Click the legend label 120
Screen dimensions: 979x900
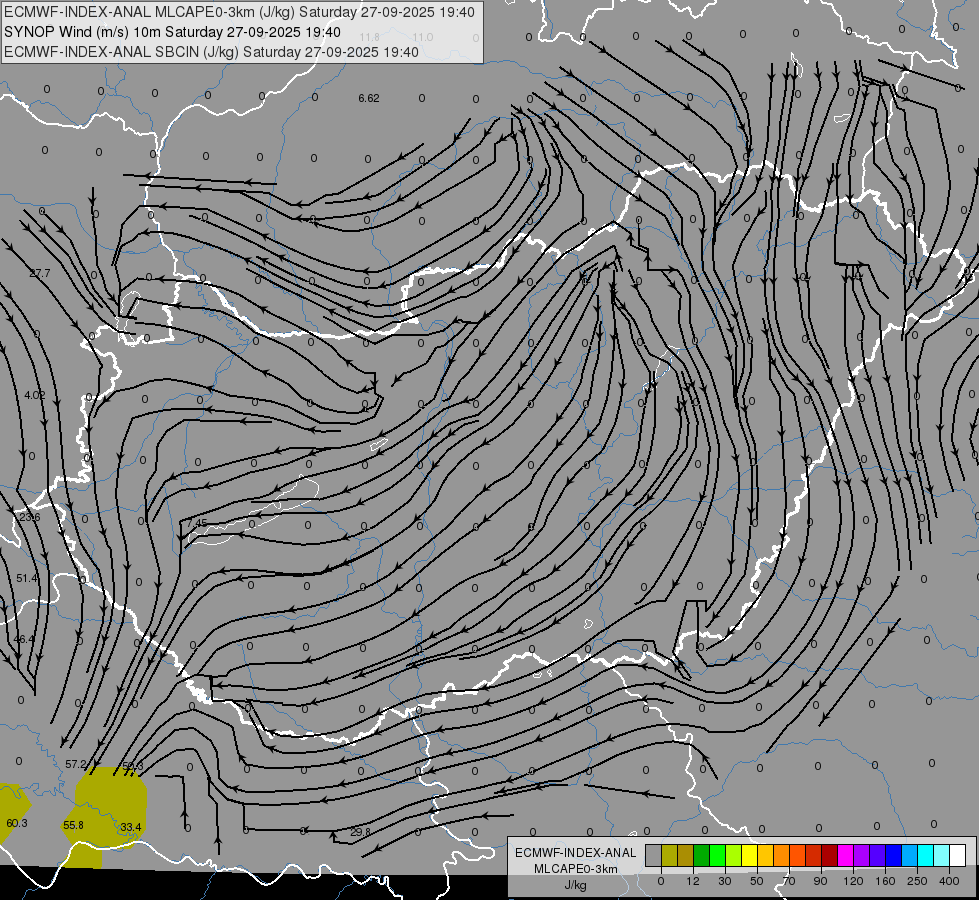[853, 881]
